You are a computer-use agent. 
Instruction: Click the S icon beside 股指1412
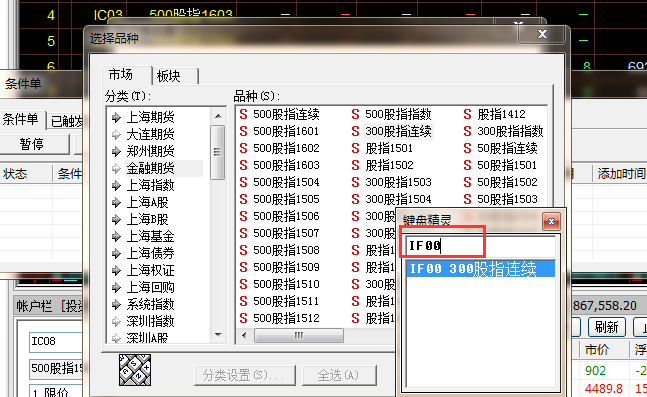(467, 114)
